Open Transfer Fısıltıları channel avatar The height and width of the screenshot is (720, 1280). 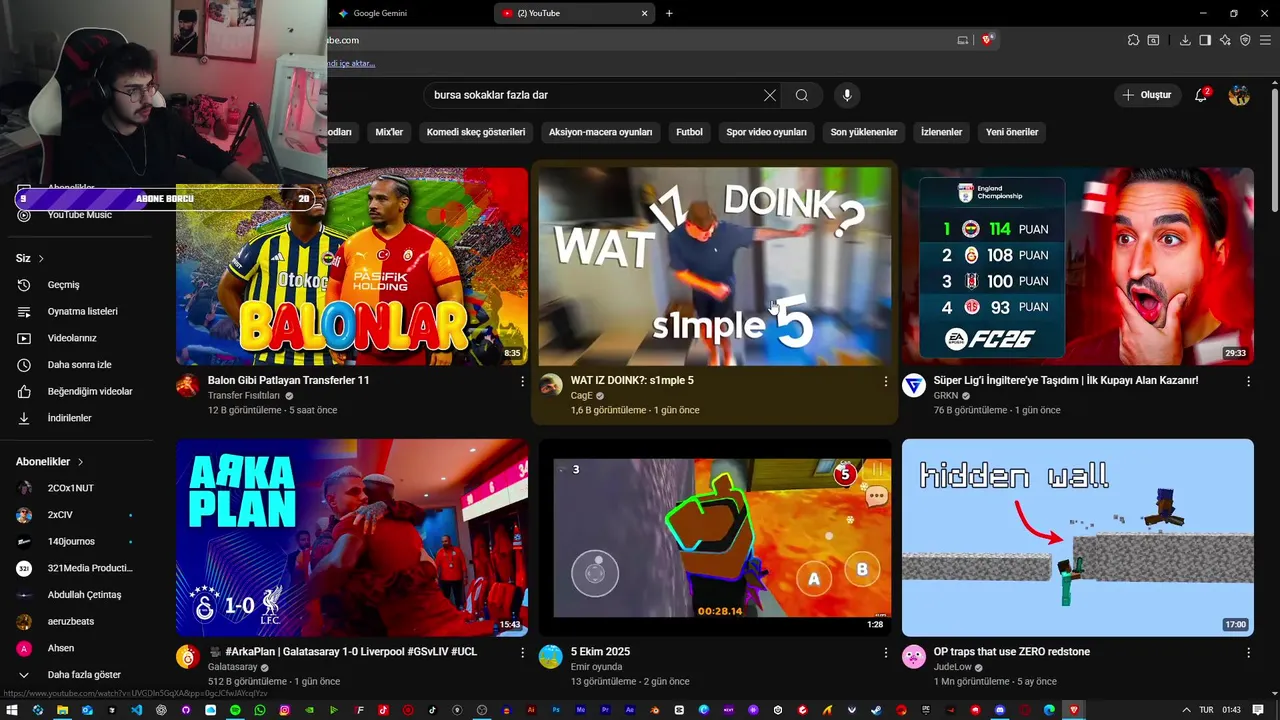click(188, 386)
